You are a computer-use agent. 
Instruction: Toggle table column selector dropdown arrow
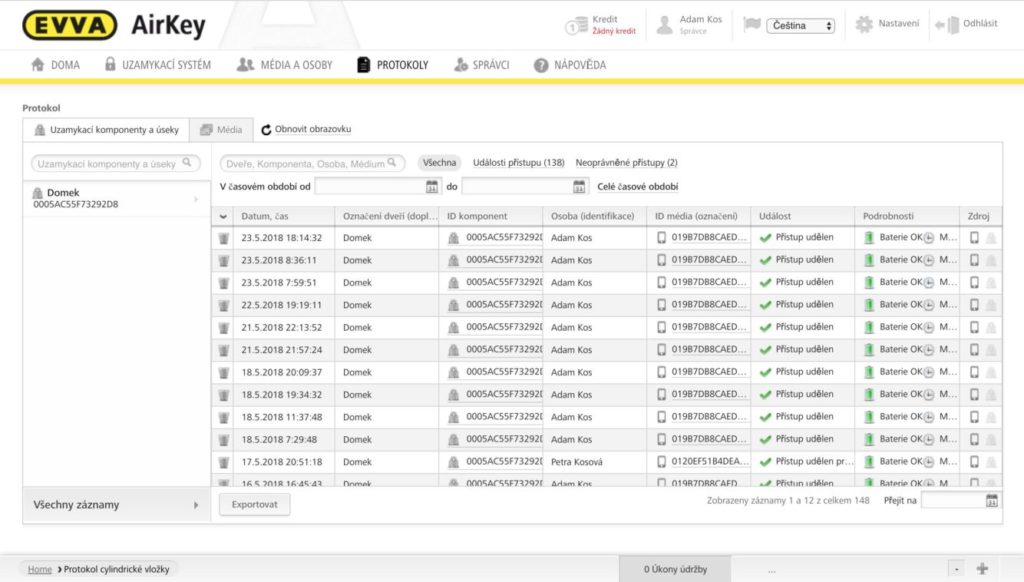[223, 216]
